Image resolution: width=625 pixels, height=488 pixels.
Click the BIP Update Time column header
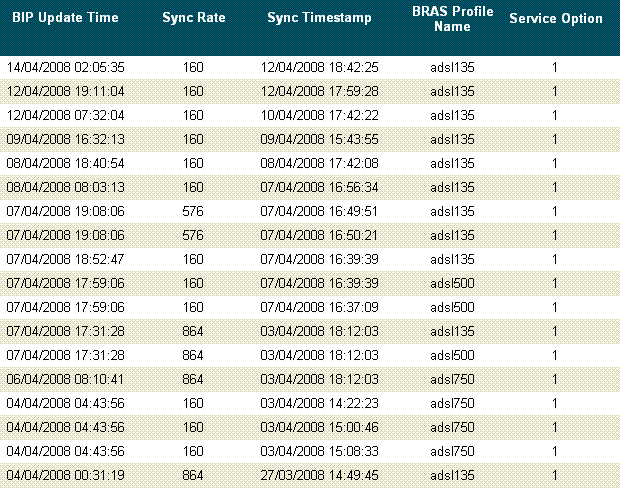point(65,18)
